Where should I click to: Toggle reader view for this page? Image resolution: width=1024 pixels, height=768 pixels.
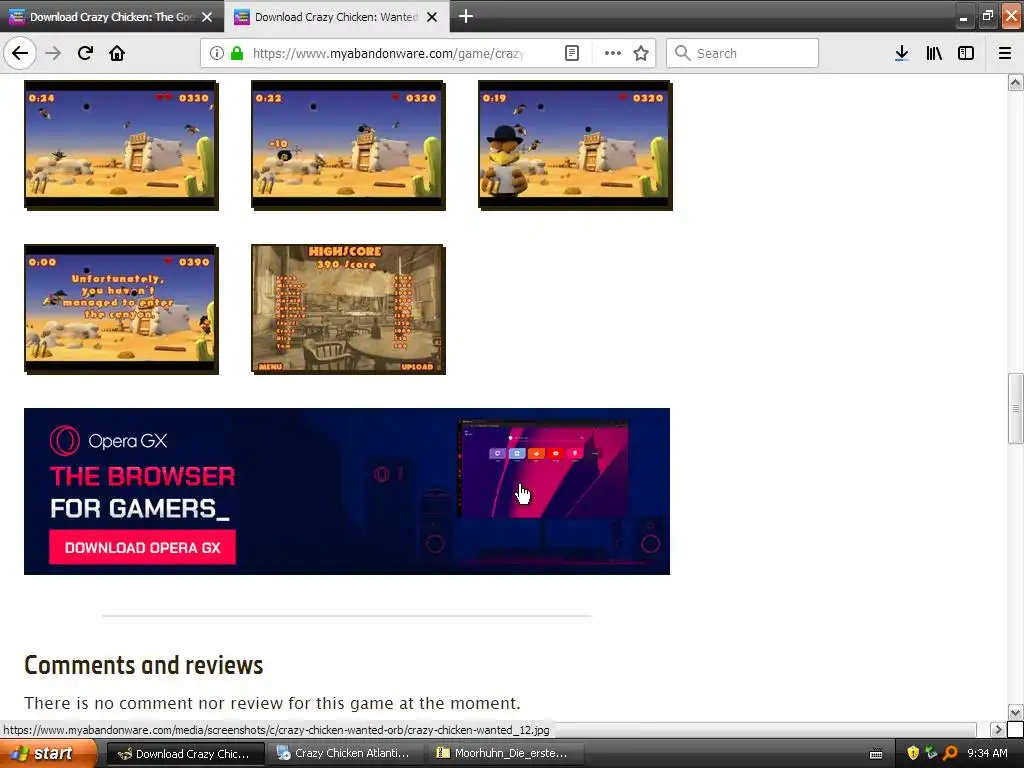coord(571,53)
